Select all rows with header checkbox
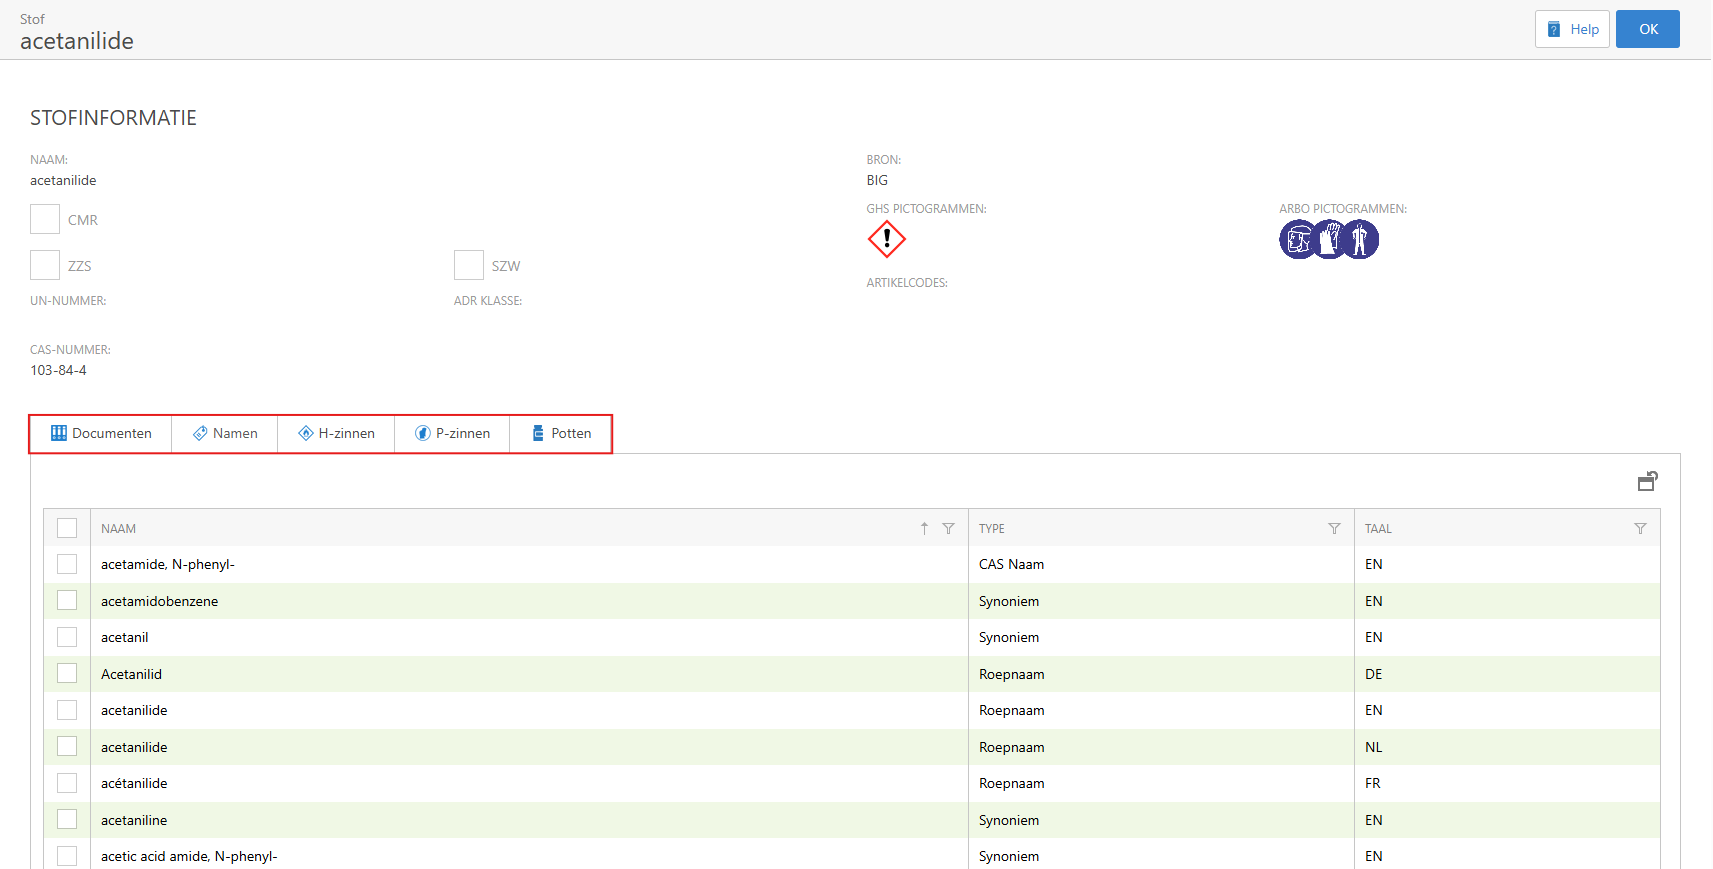 [x=67, y=528]
